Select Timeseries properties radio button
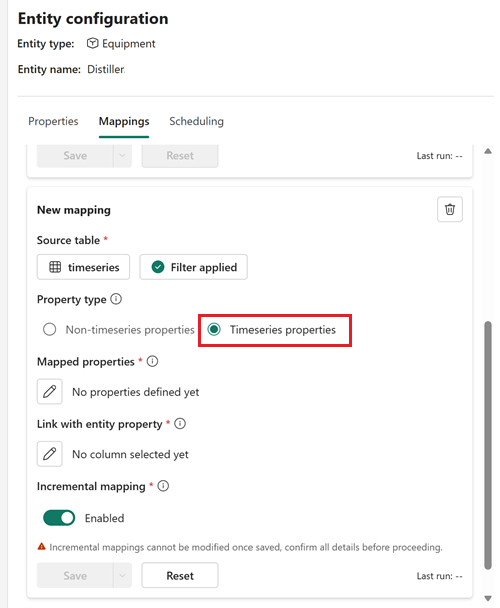Image resolution: width=500 pixels, height=608 pixels. coord(214,330)
